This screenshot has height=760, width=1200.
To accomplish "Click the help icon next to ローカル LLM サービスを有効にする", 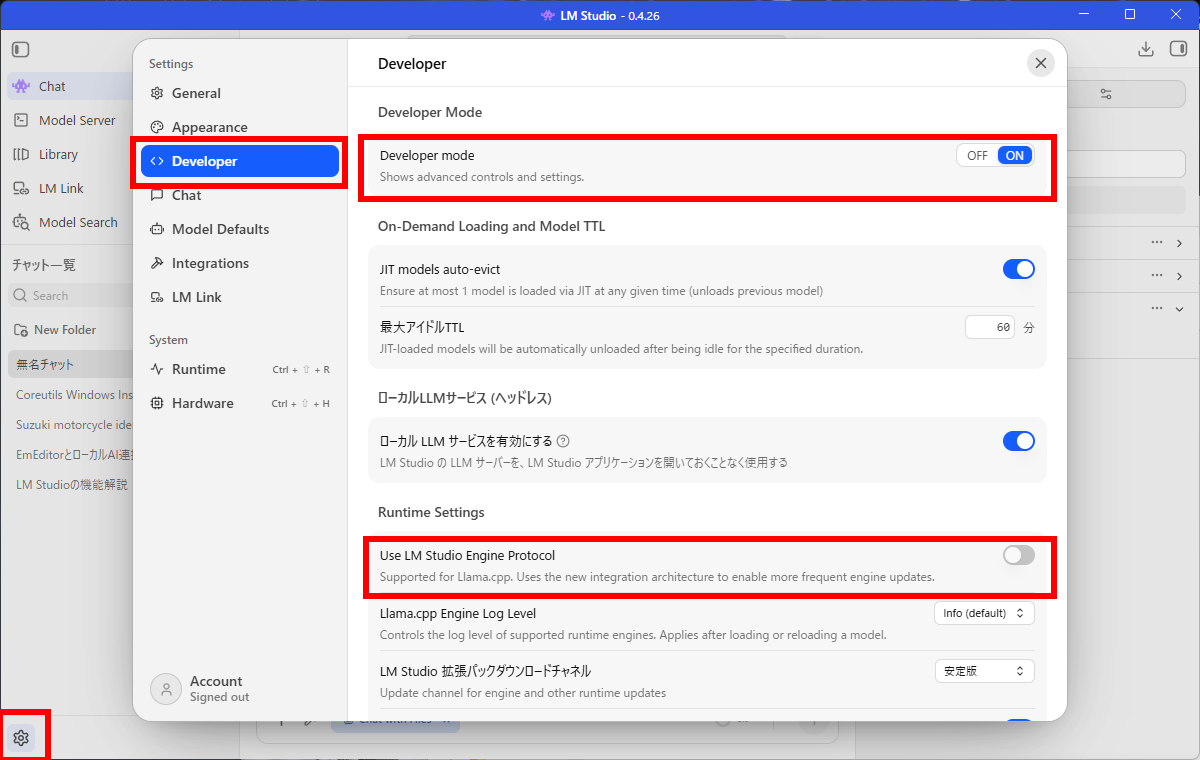I will [563, 441].
